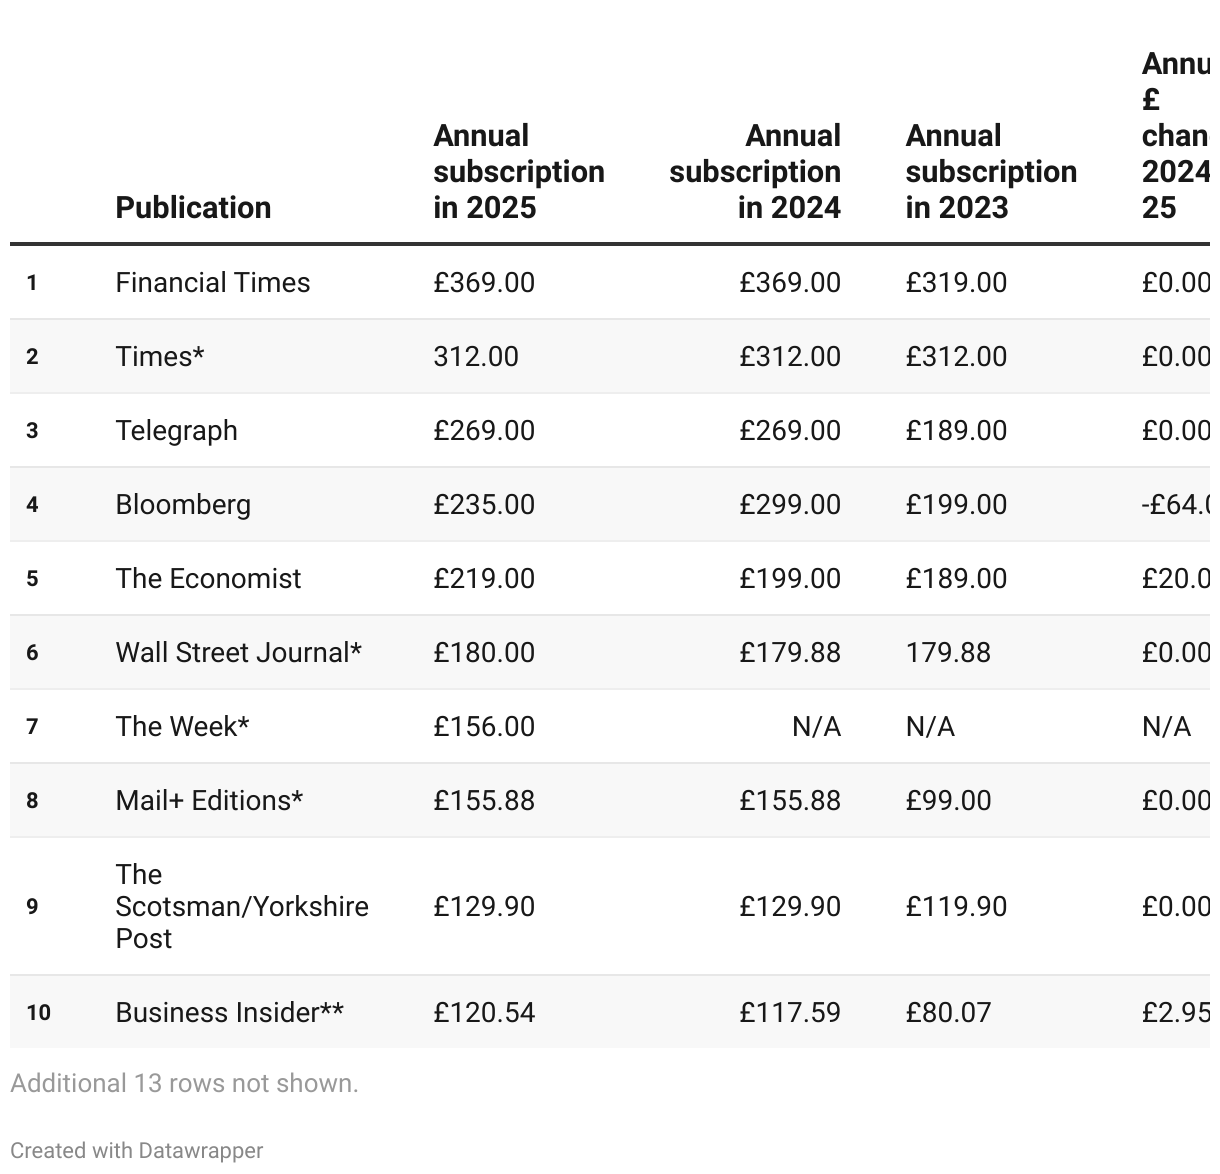The image size is (1220, 1174).
Task: Select Wall Street Journal* cell
Action: (x=238, y=652)
